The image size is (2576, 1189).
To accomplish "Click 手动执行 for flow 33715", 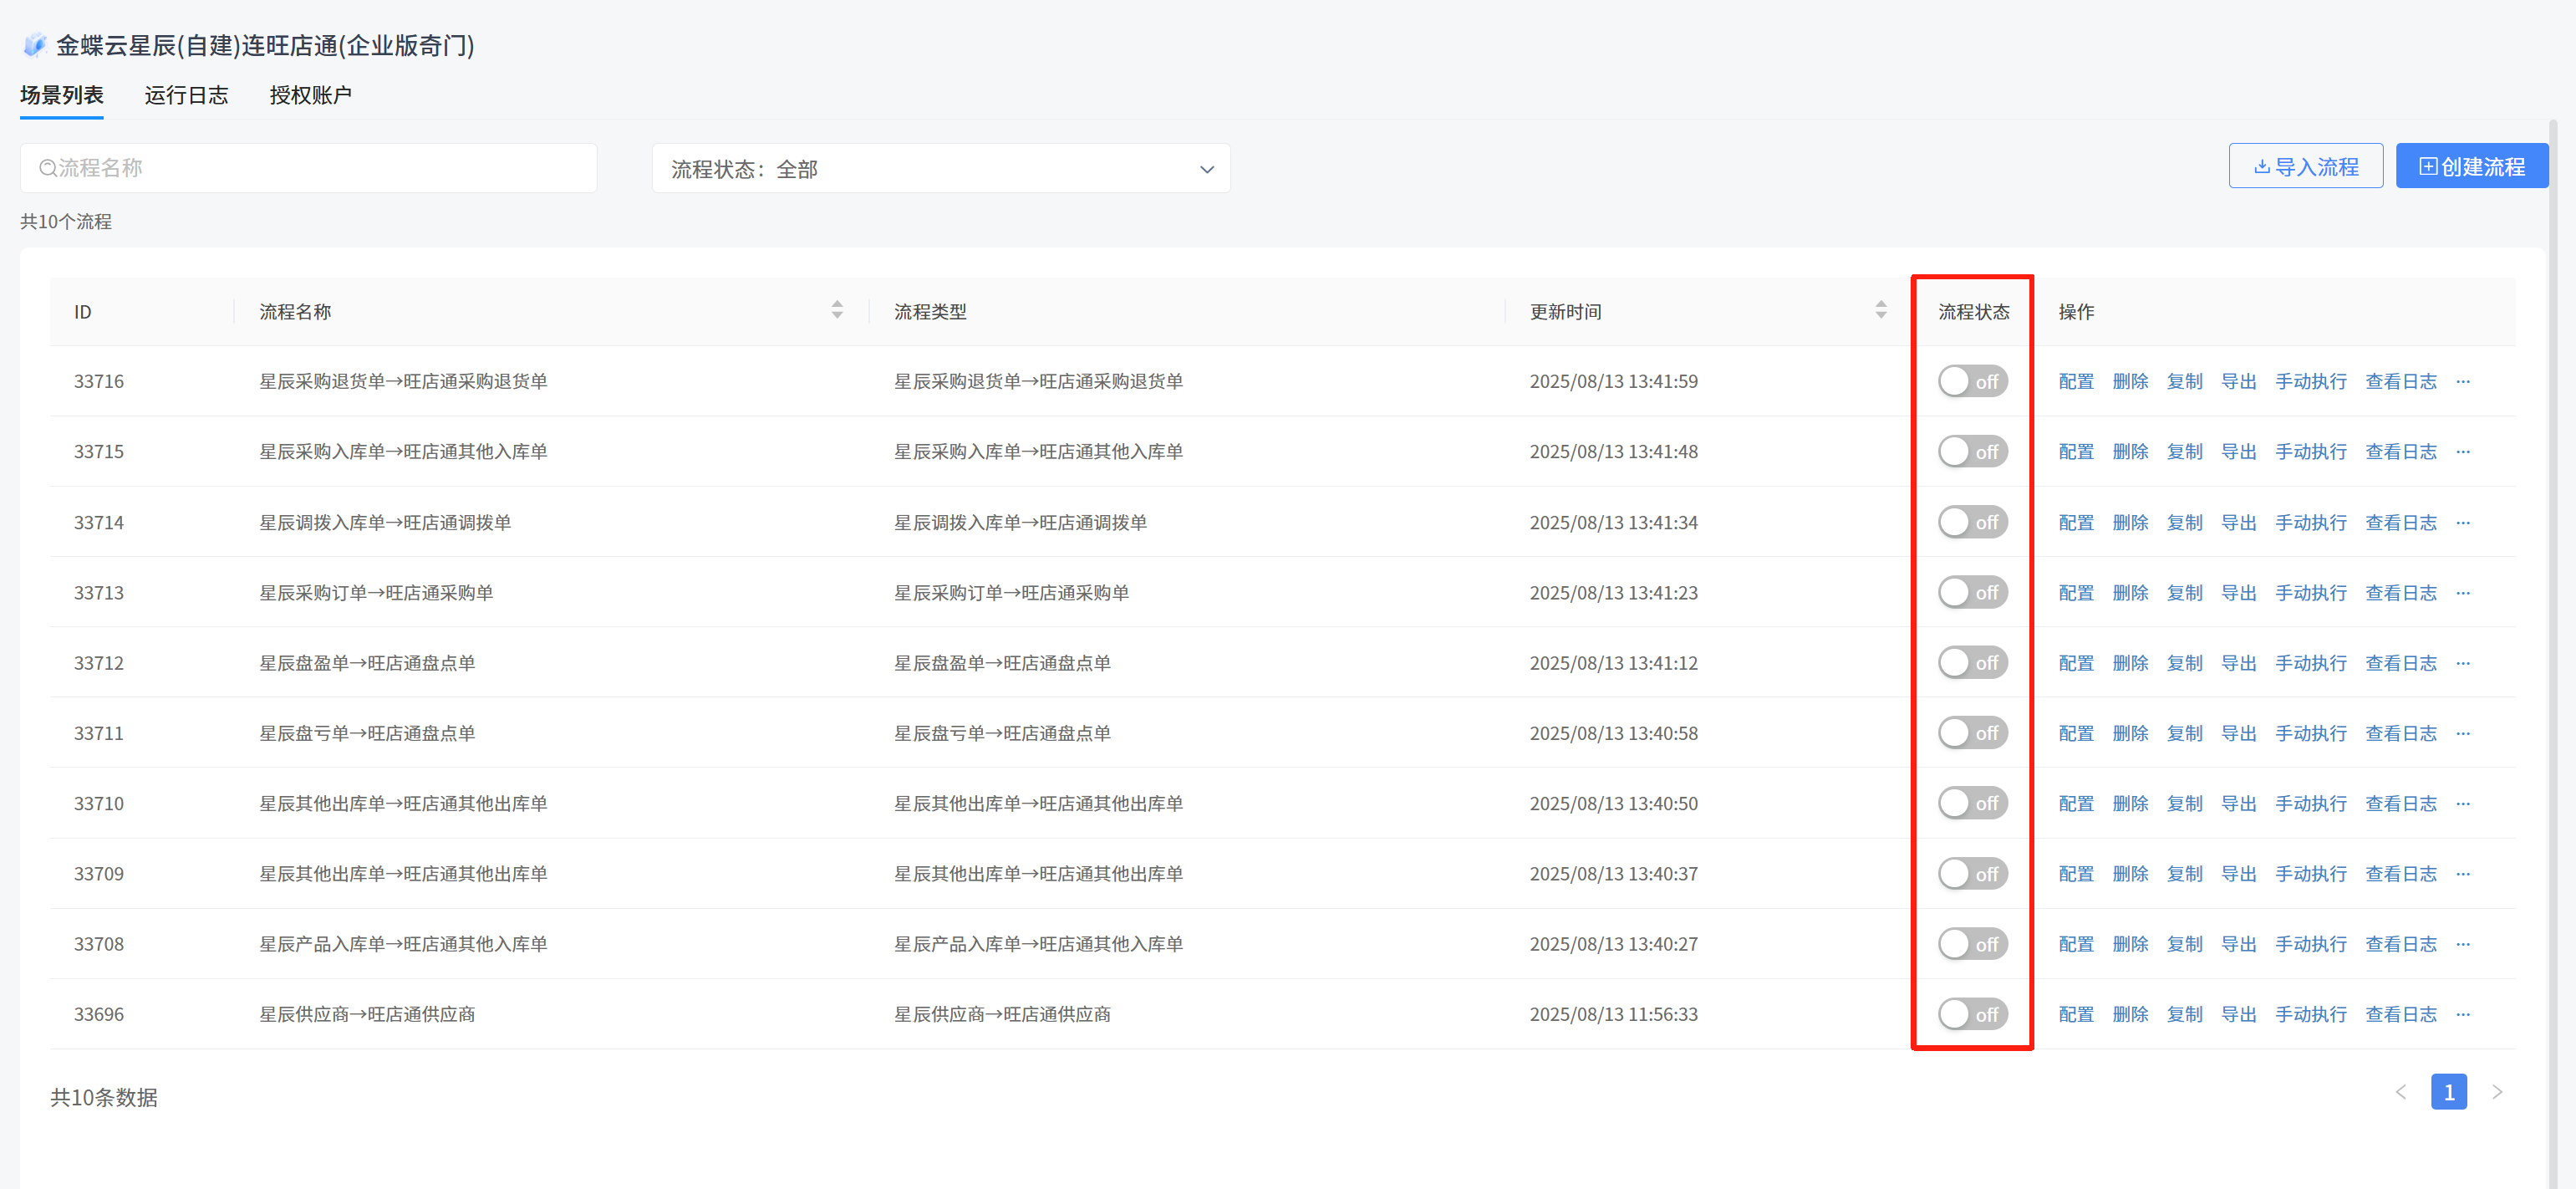I will (2310, 452).
